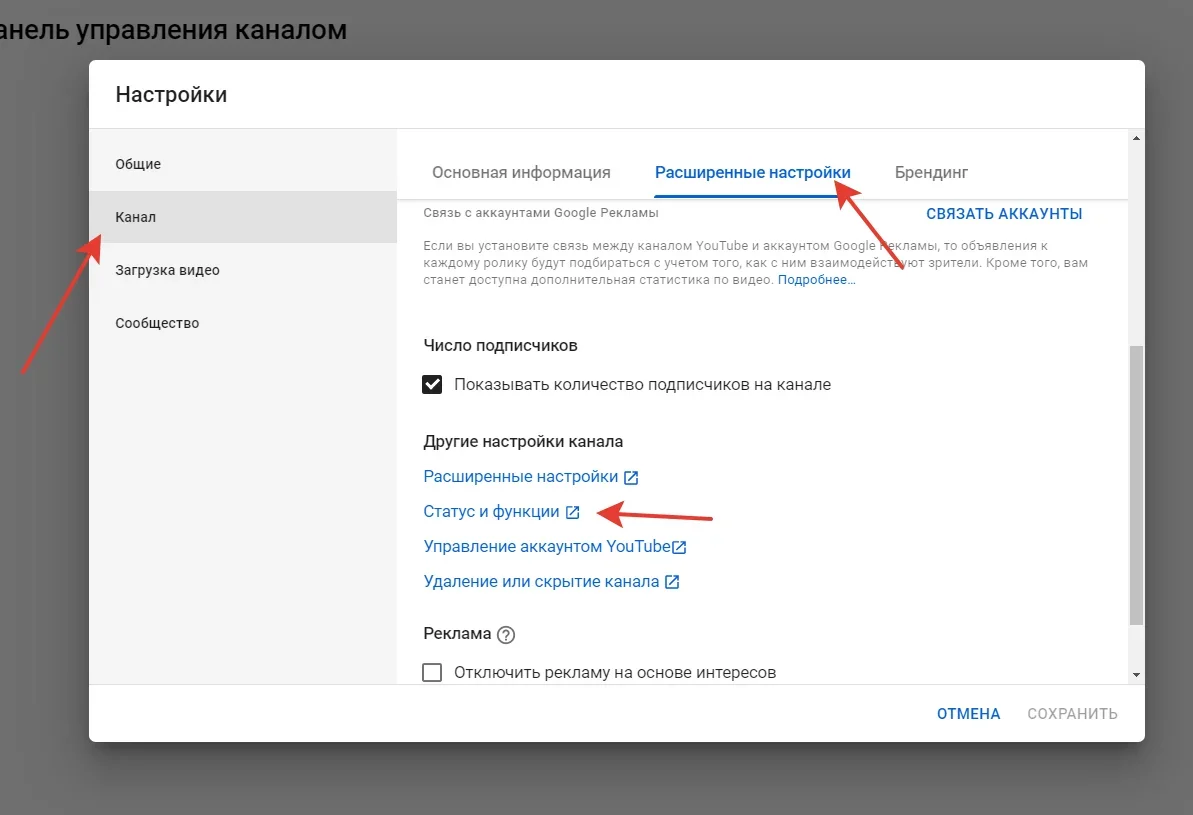
Task: Click the СВЯЗАТЬ АККАУНТЫ button
Action: (1003, 214)
